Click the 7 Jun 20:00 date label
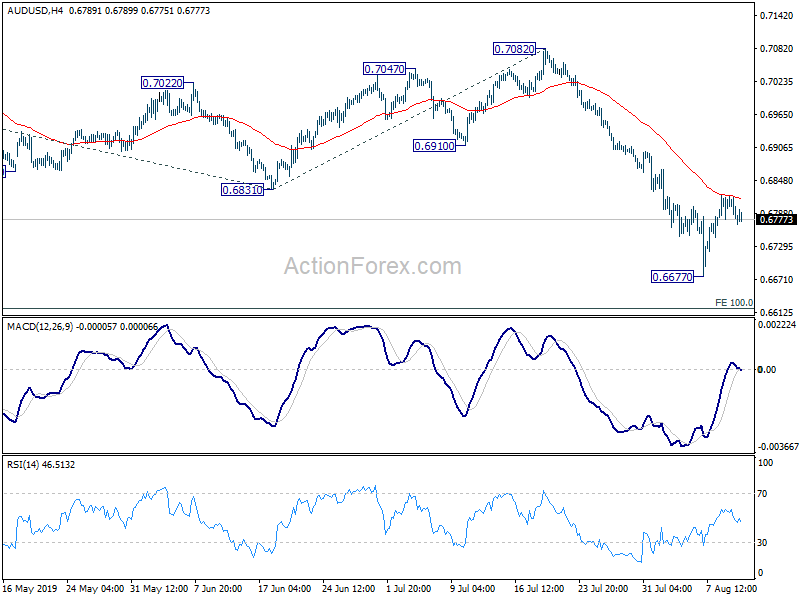 click(x=218, y=588)
